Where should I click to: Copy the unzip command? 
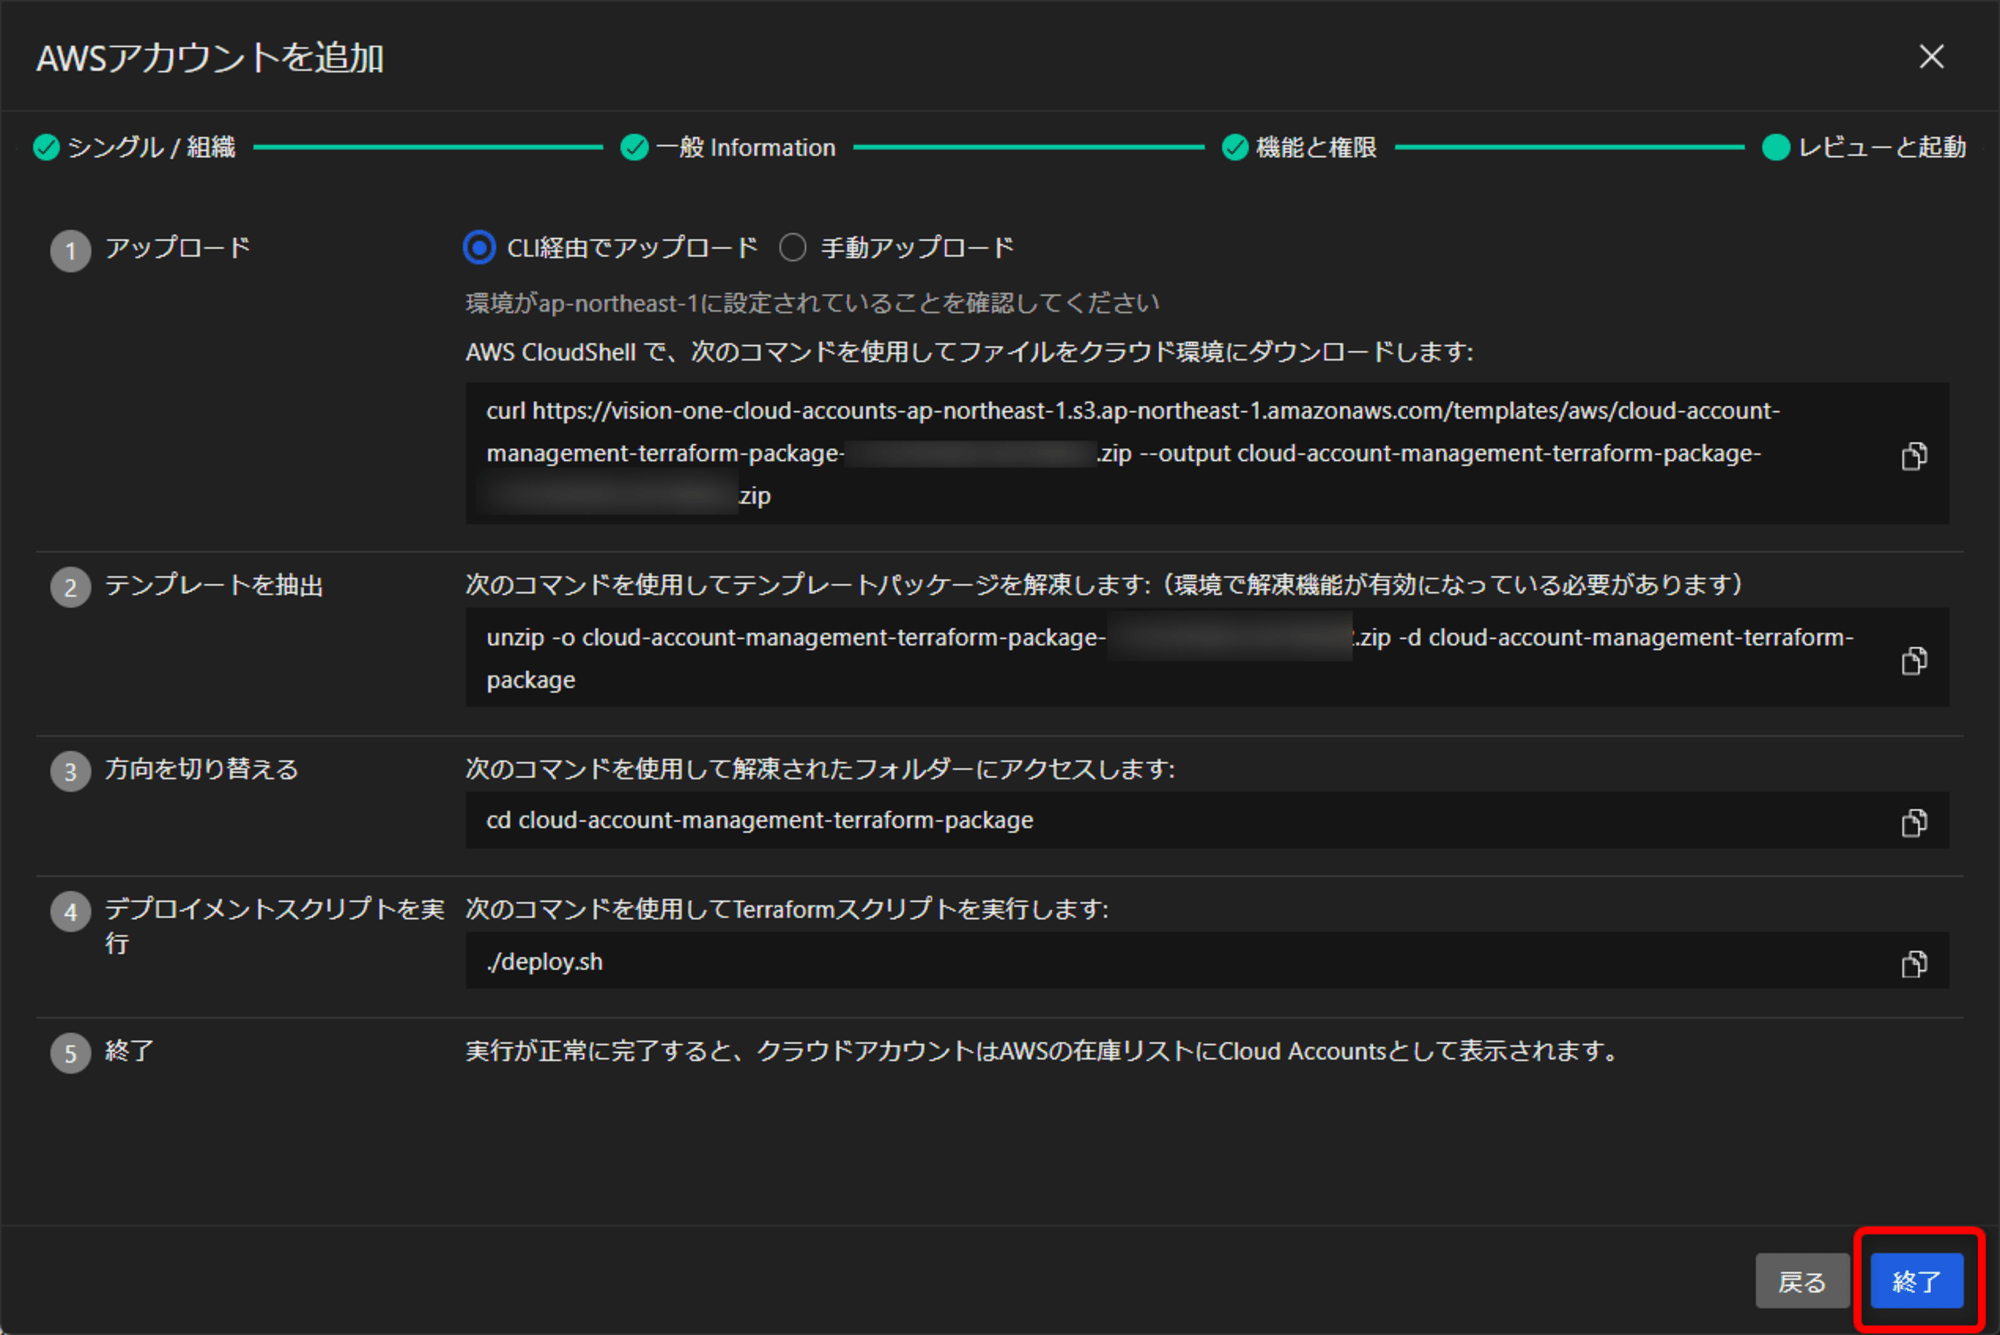point(1914,660)
